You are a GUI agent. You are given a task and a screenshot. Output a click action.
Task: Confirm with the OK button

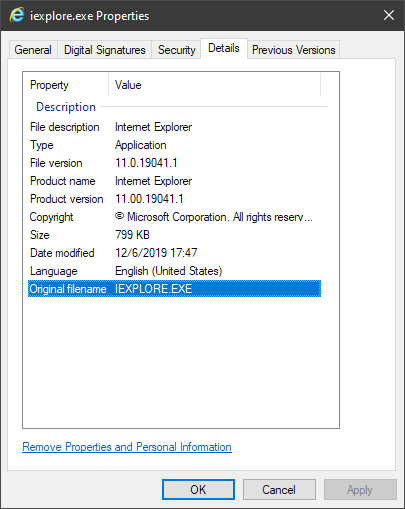[x=198, y=490]
